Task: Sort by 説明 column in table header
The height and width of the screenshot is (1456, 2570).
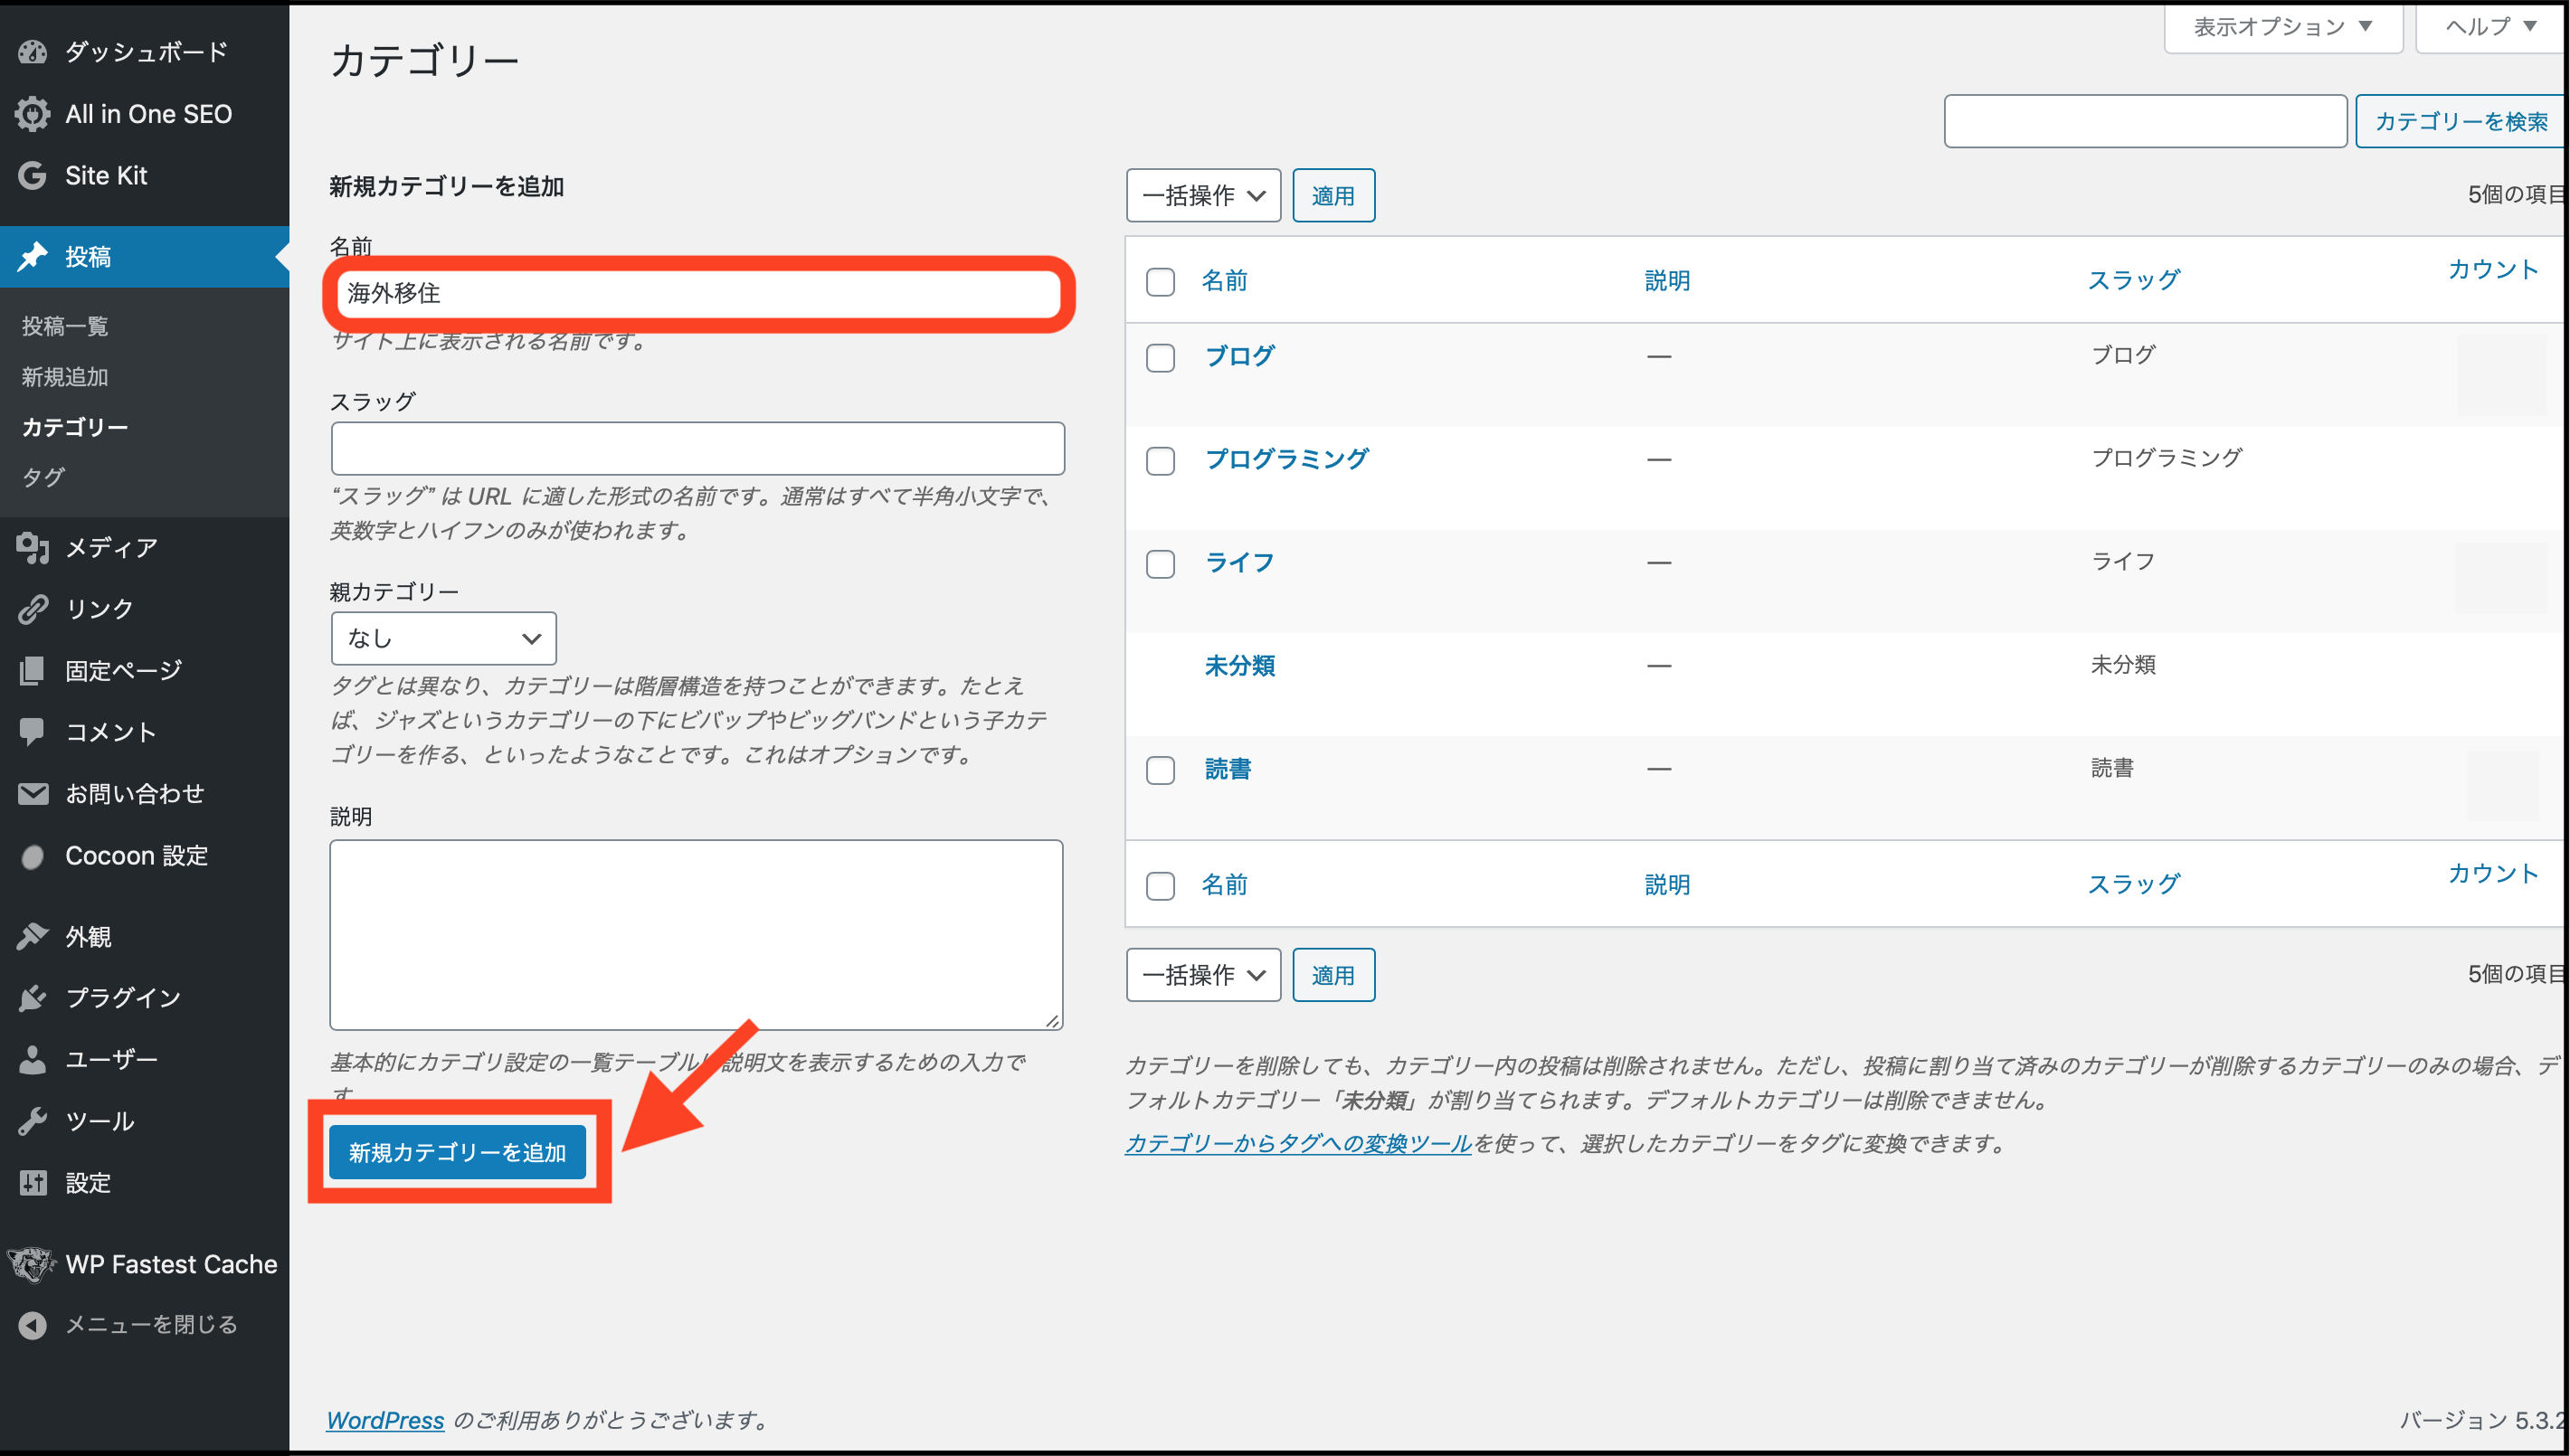Action: click(x=1667, y=281)
